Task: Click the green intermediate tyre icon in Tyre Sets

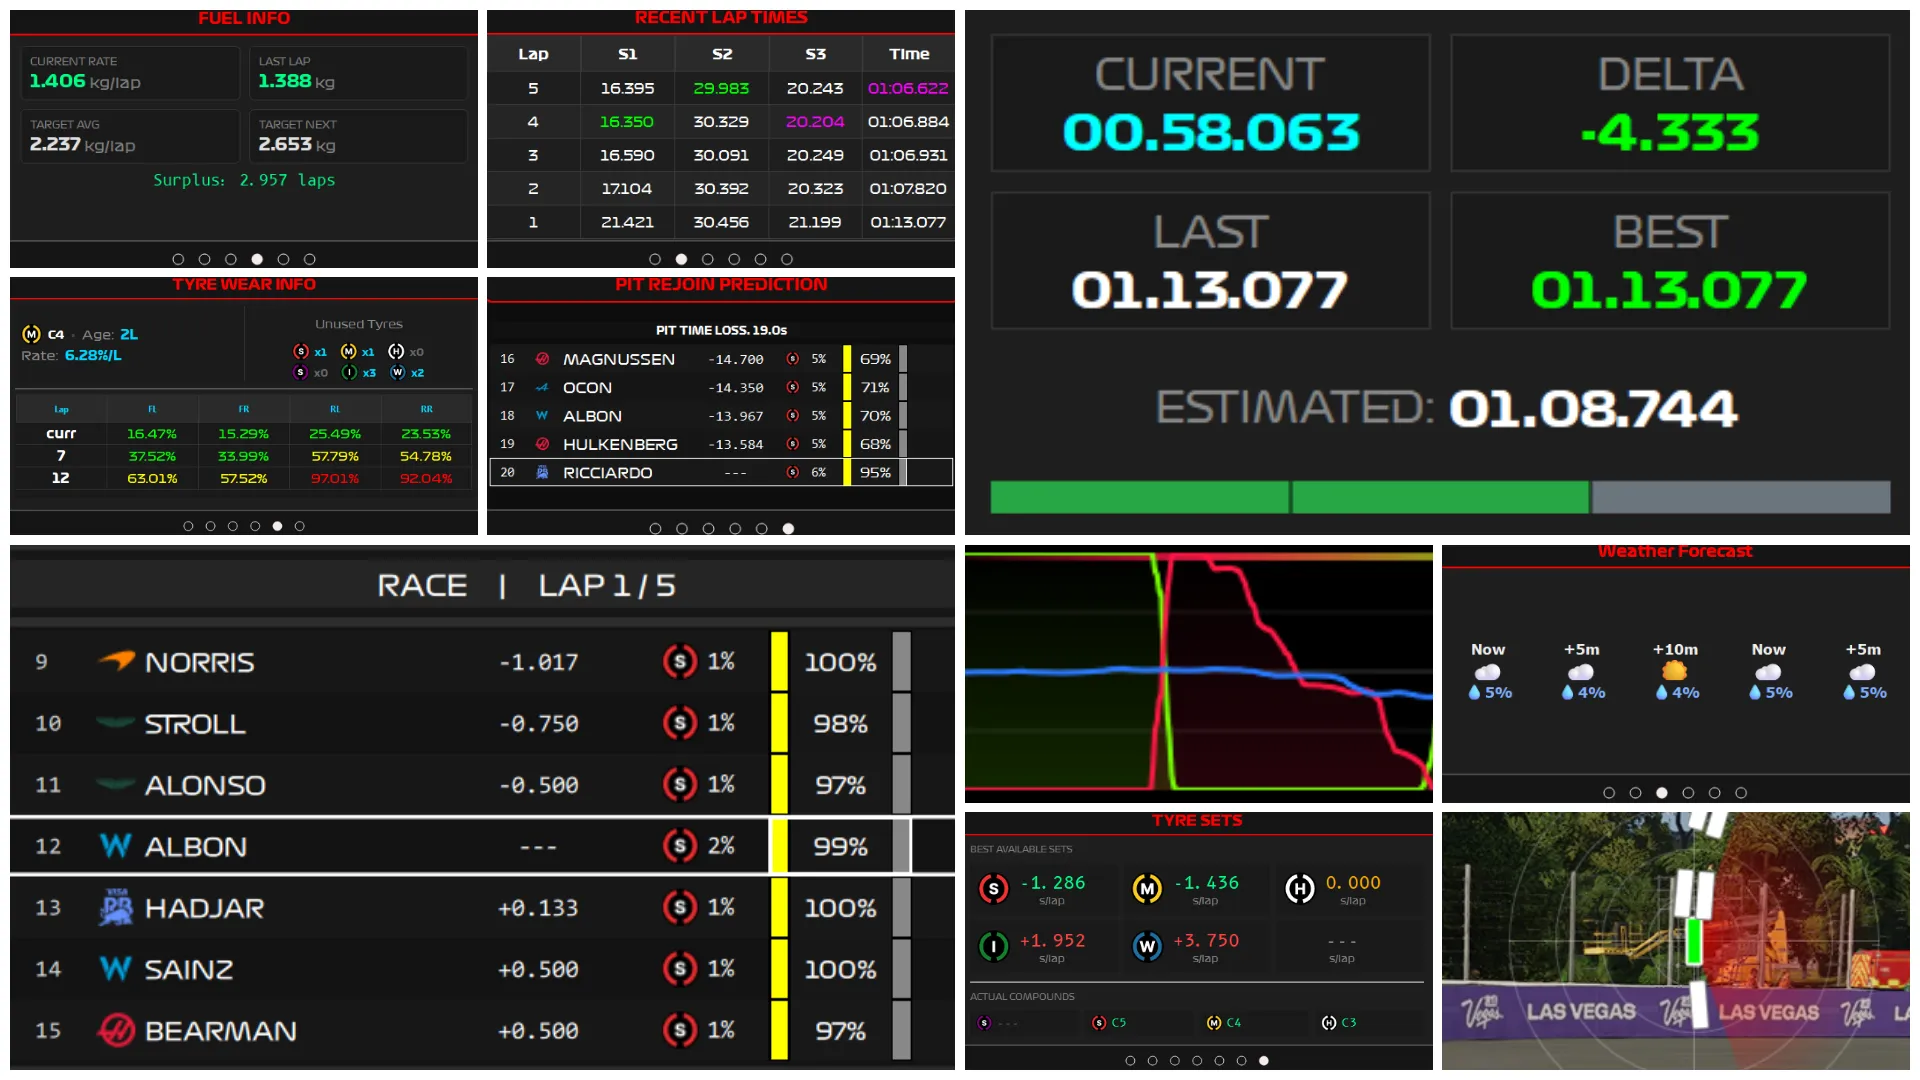Action: (993, 946)
